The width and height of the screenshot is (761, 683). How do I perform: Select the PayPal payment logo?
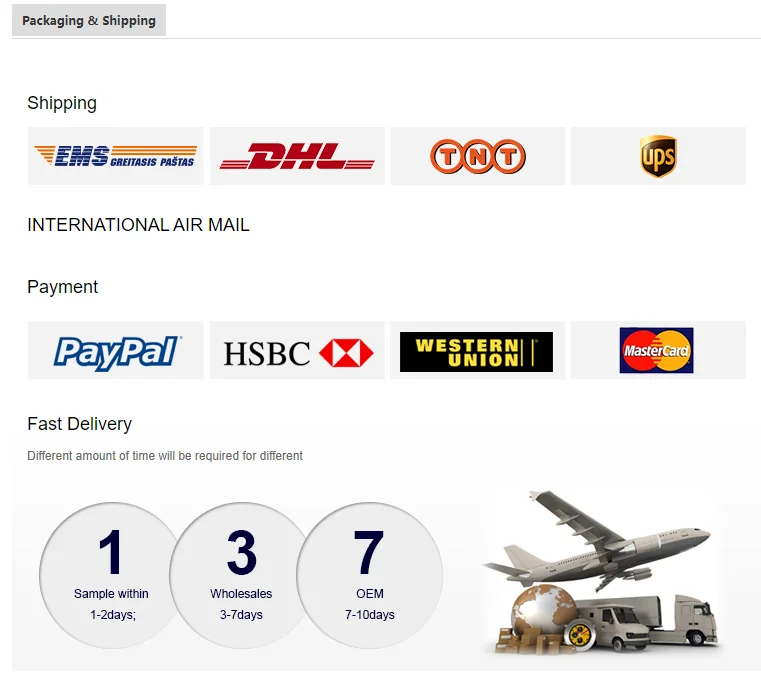point(116,350)
